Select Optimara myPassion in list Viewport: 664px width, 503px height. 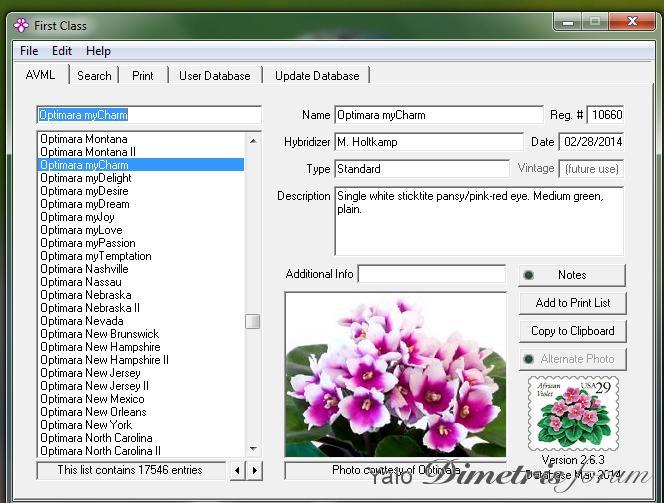click(141, 243)
